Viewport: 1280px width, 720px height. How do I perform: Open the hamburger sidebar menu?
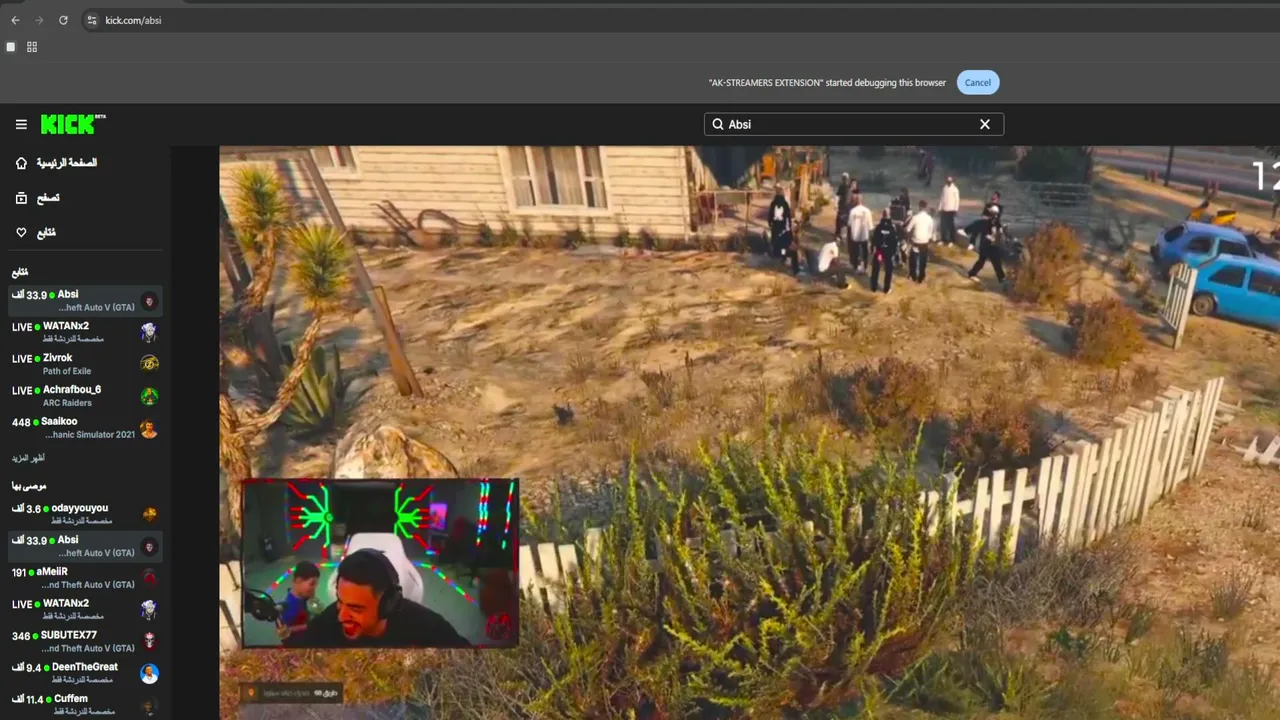coord(21,124)
